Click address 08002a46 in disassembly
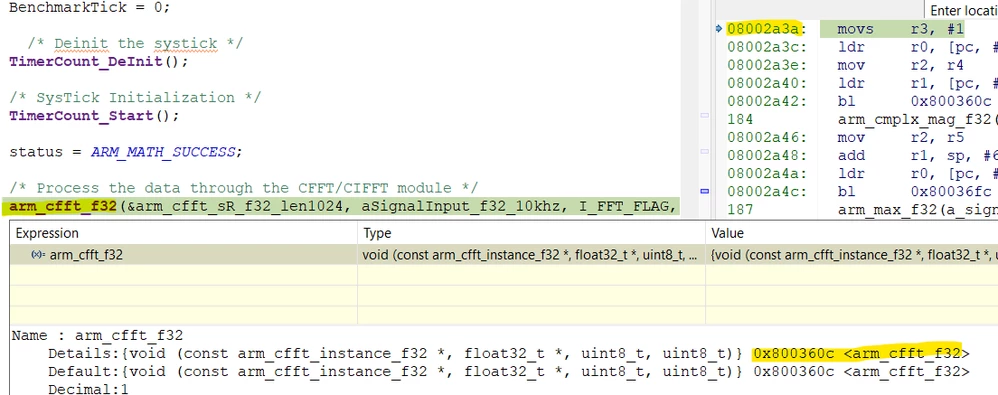This screenshot has height=395, width=998. coord(766,137)
